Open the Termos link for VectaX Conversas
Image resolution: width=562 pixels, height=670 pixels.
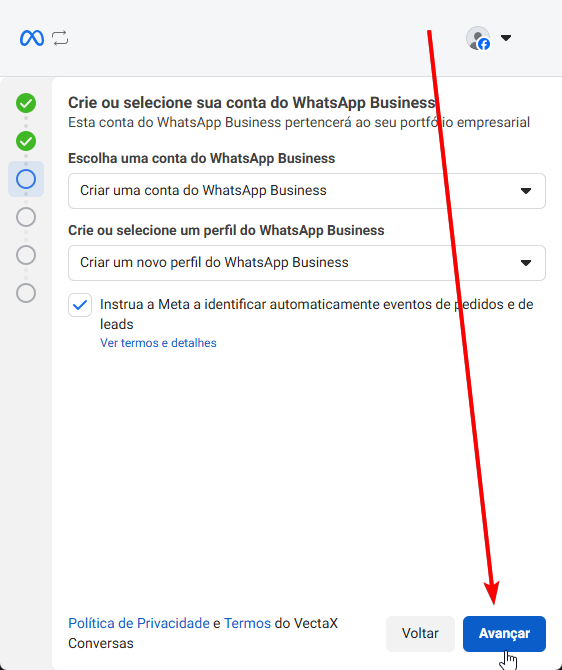tap(247, 623)
